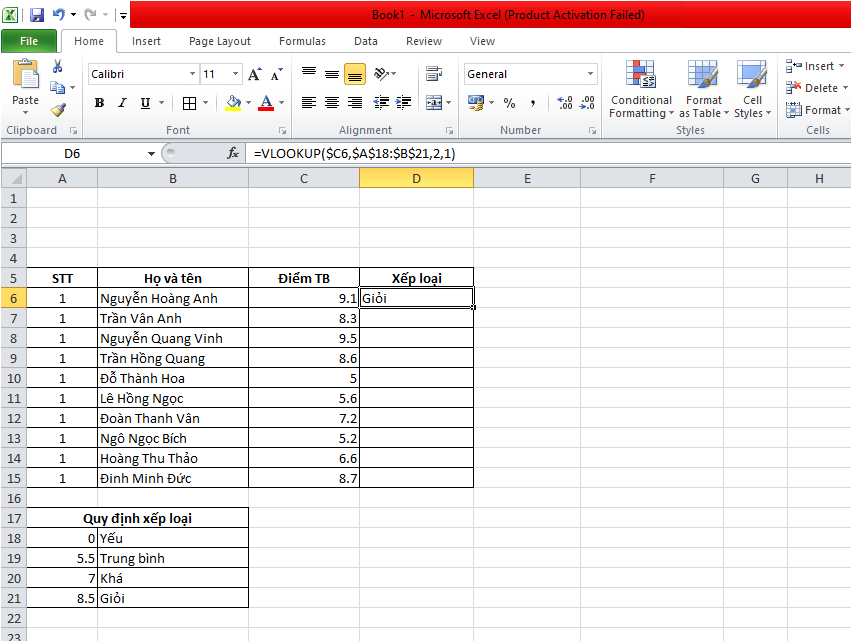Viewport: 851px width, 641px height.
Task: Open Customize Quick Access Toolbar dropdown
Action: tap(123, 16)
